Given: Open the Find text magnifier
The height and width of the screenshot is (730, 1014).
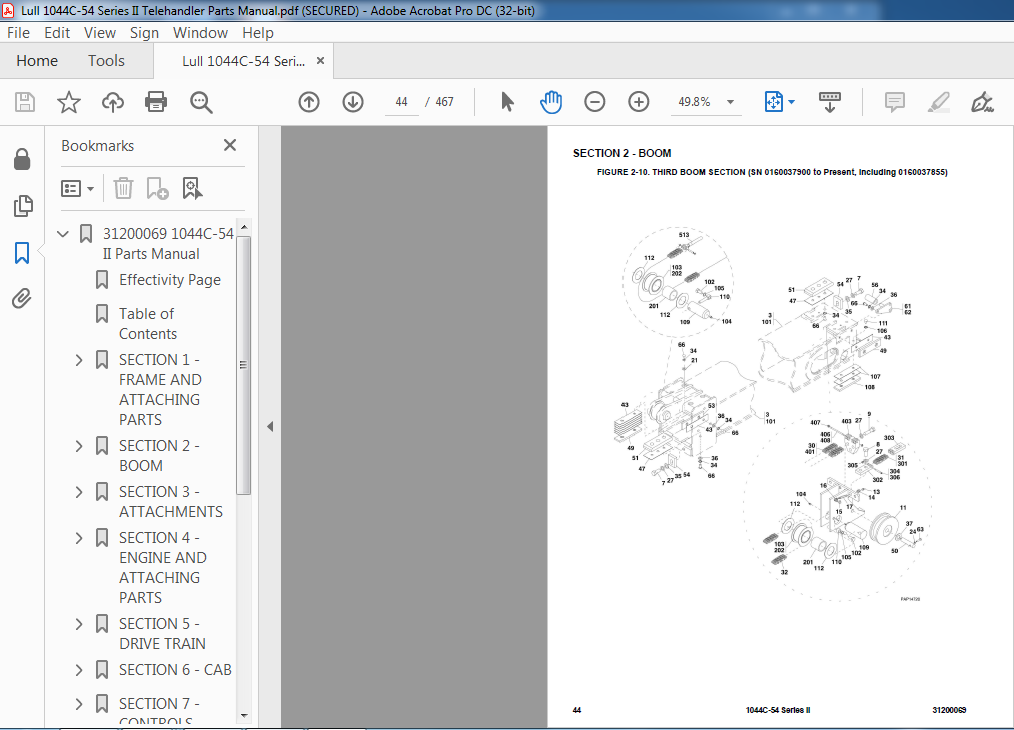Looking at the screenshot, I should click(x=200, y=102).
